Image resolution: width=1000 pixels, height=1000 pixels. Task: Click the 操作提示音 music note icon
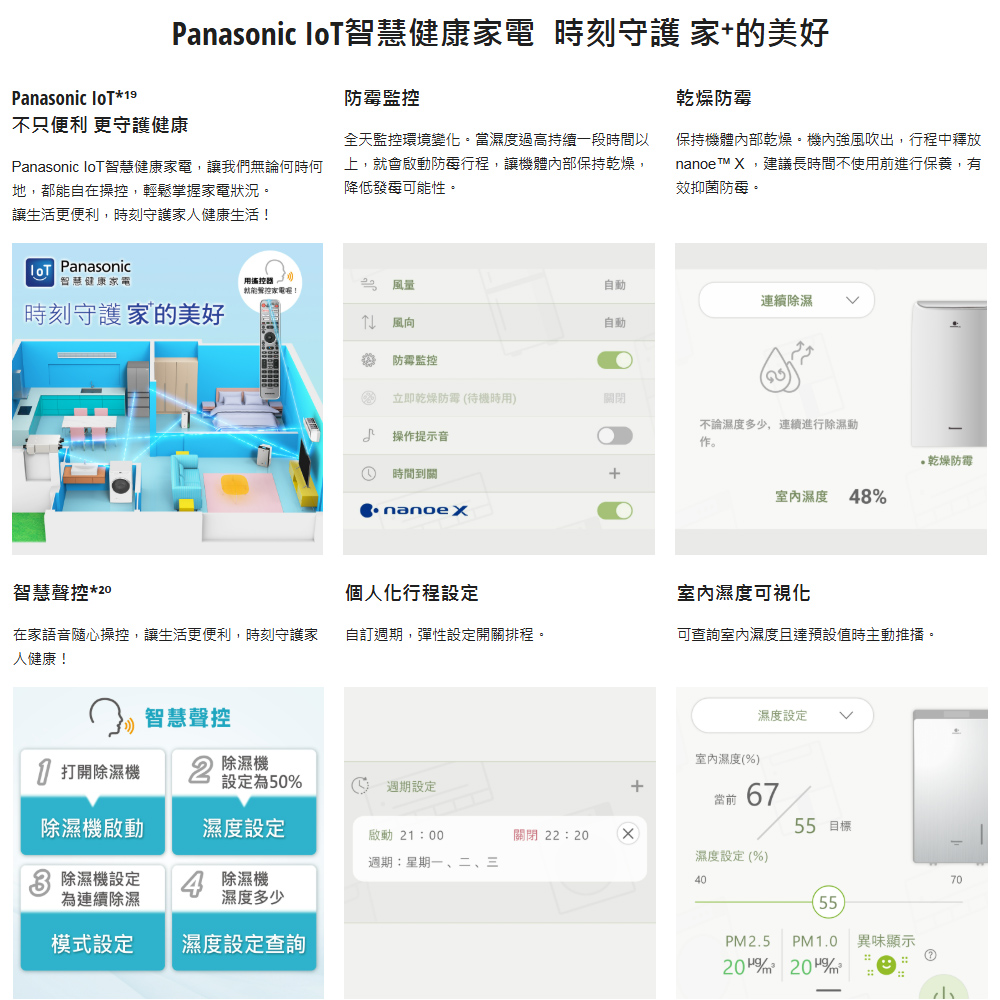tap(369, 436)
